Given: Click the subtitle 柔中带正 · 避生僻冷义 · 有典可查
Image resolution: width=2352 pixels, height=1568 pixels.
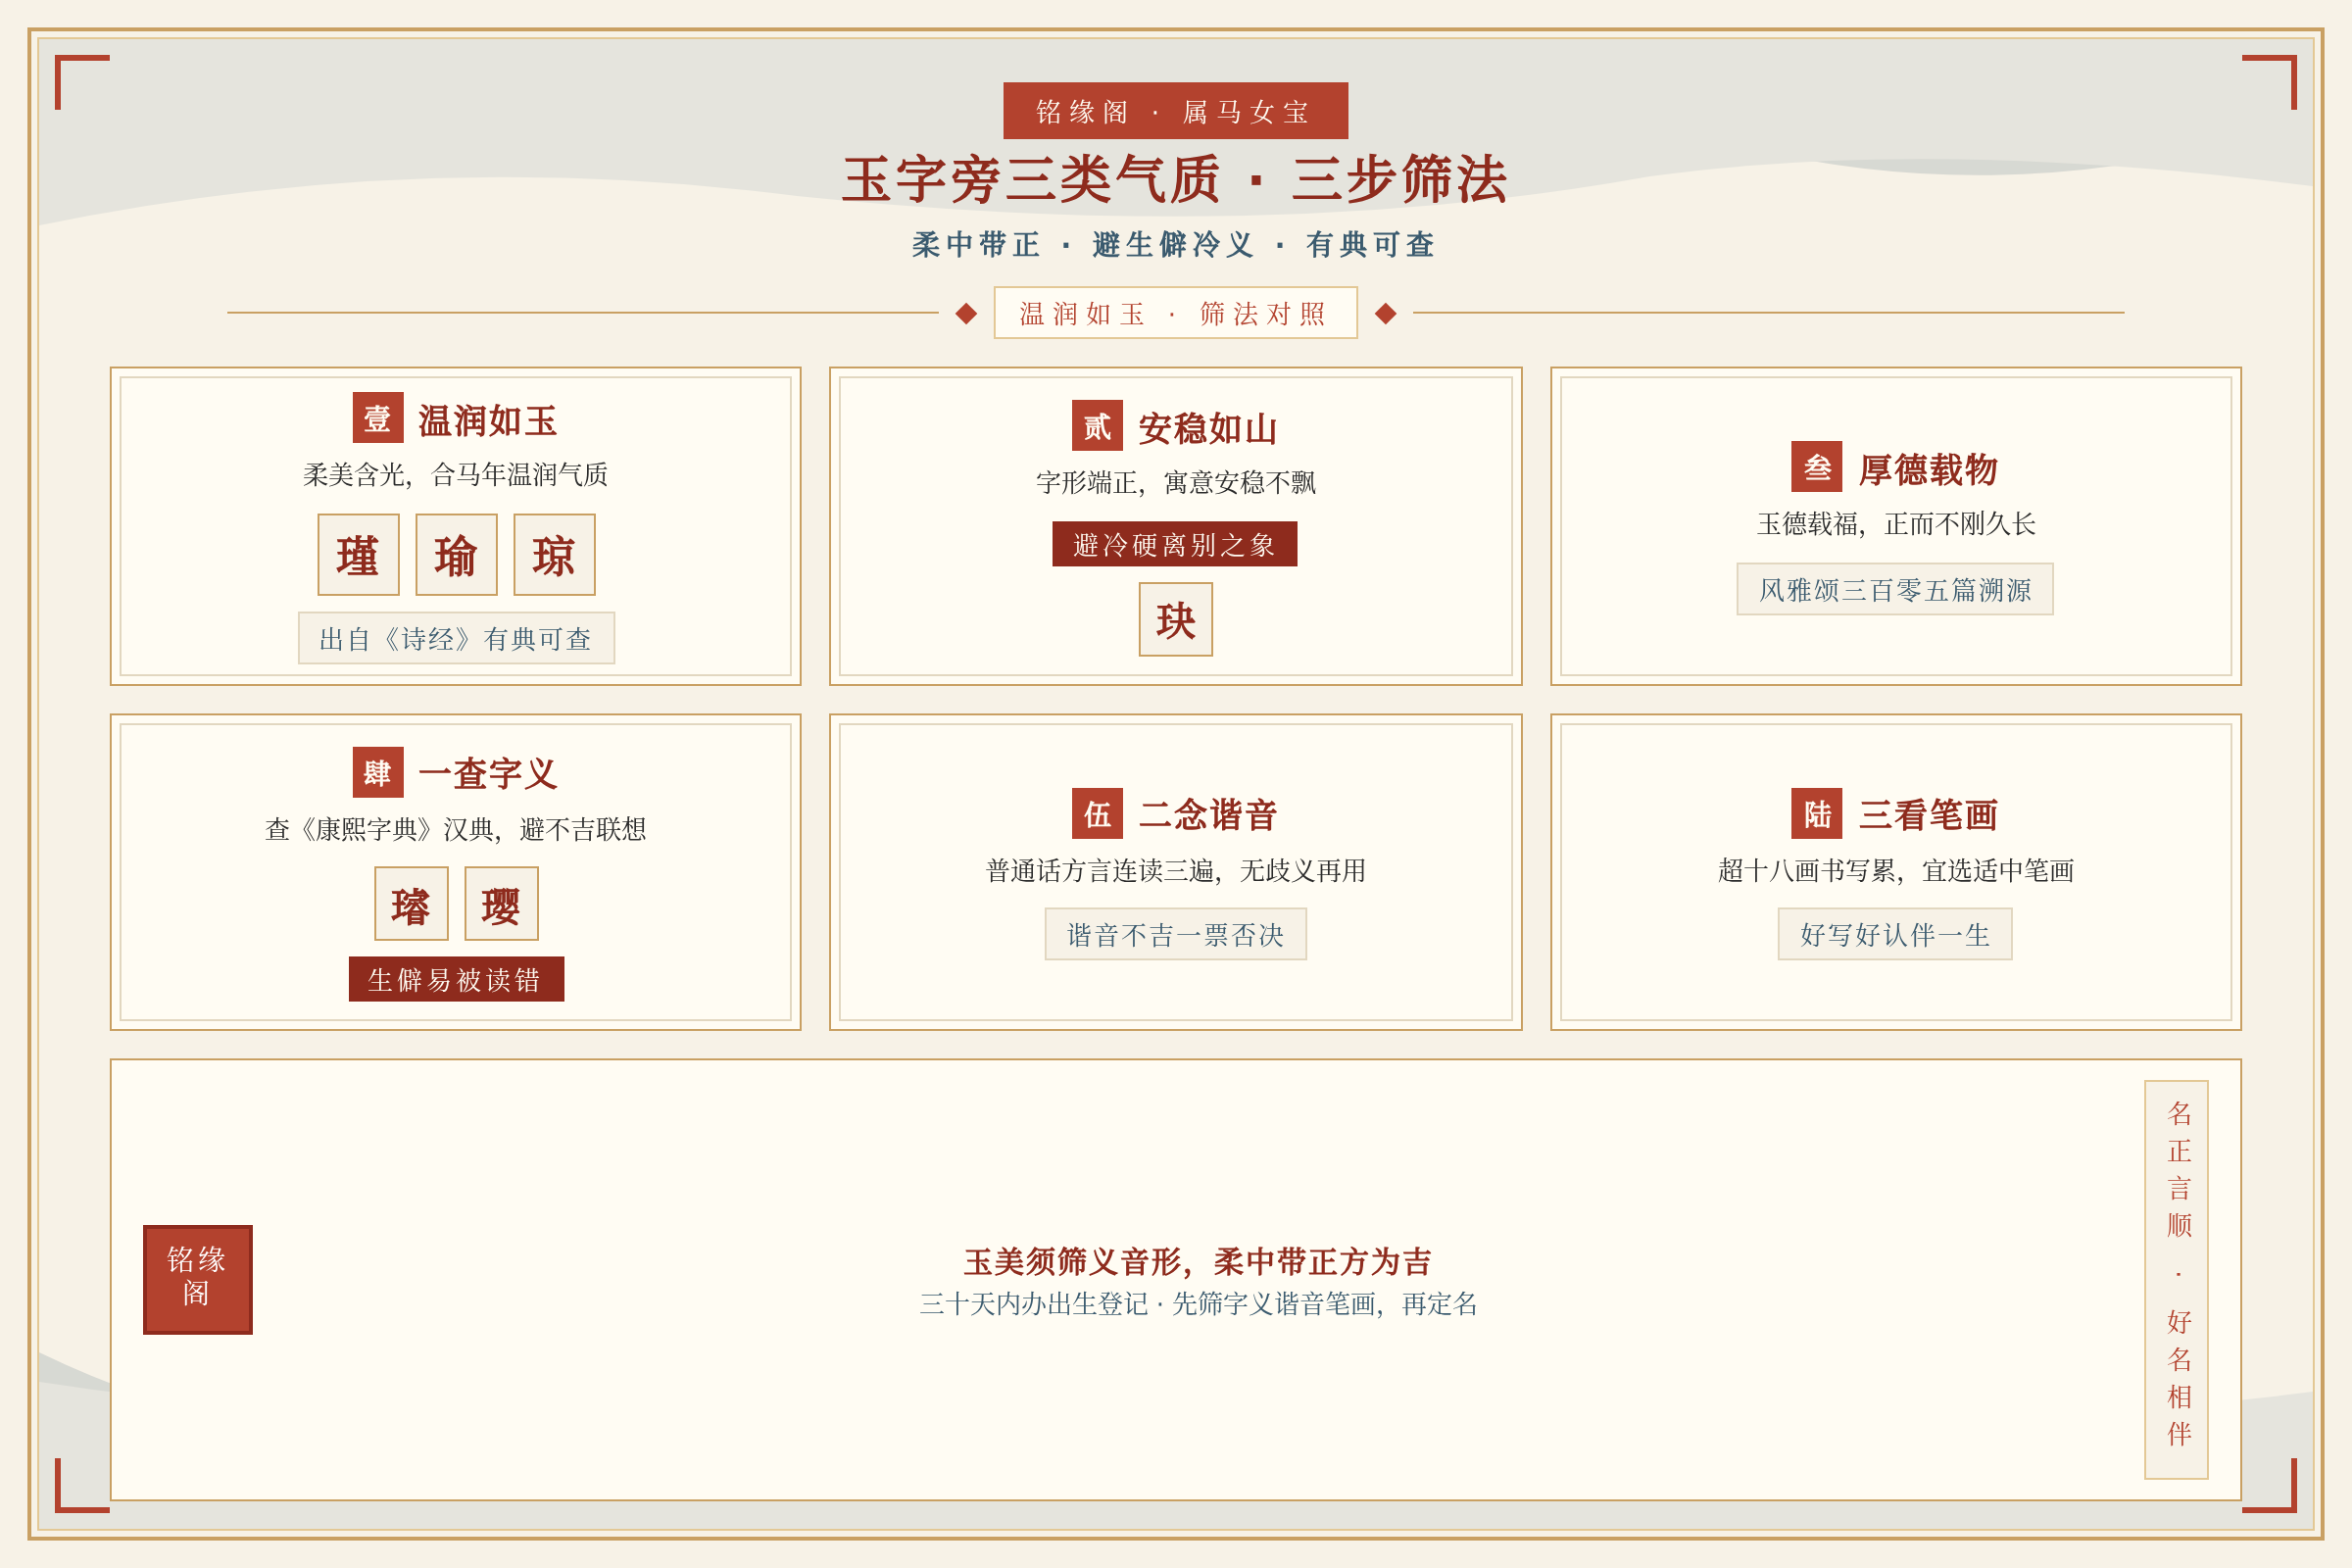Looking at the screenshot, I should pyautogui.click(x=1175, y=244).
